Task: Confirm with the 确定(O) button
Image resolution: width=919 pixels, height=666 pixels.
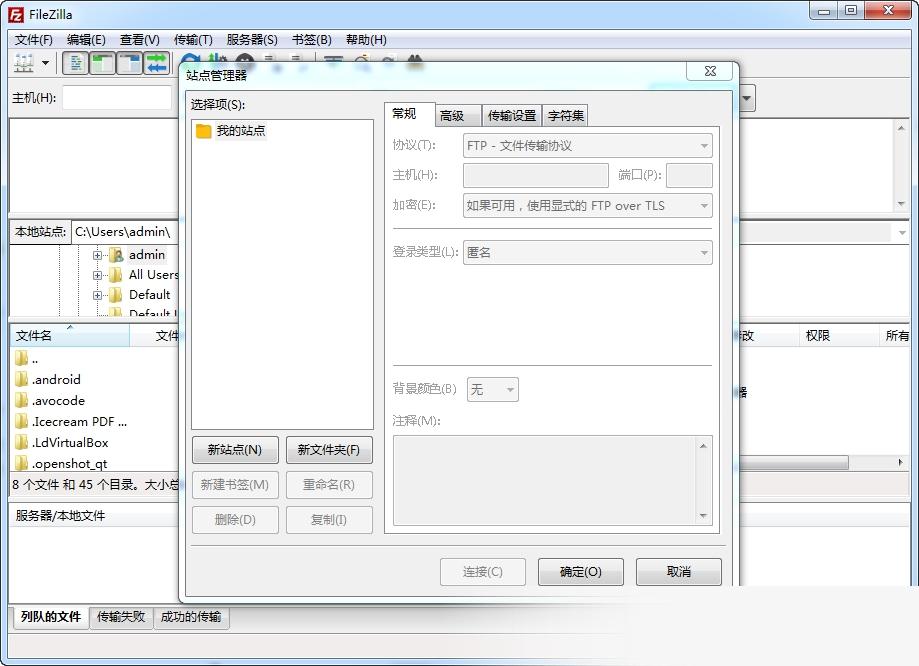Action: pyautogui.click(x=581, y=572)
